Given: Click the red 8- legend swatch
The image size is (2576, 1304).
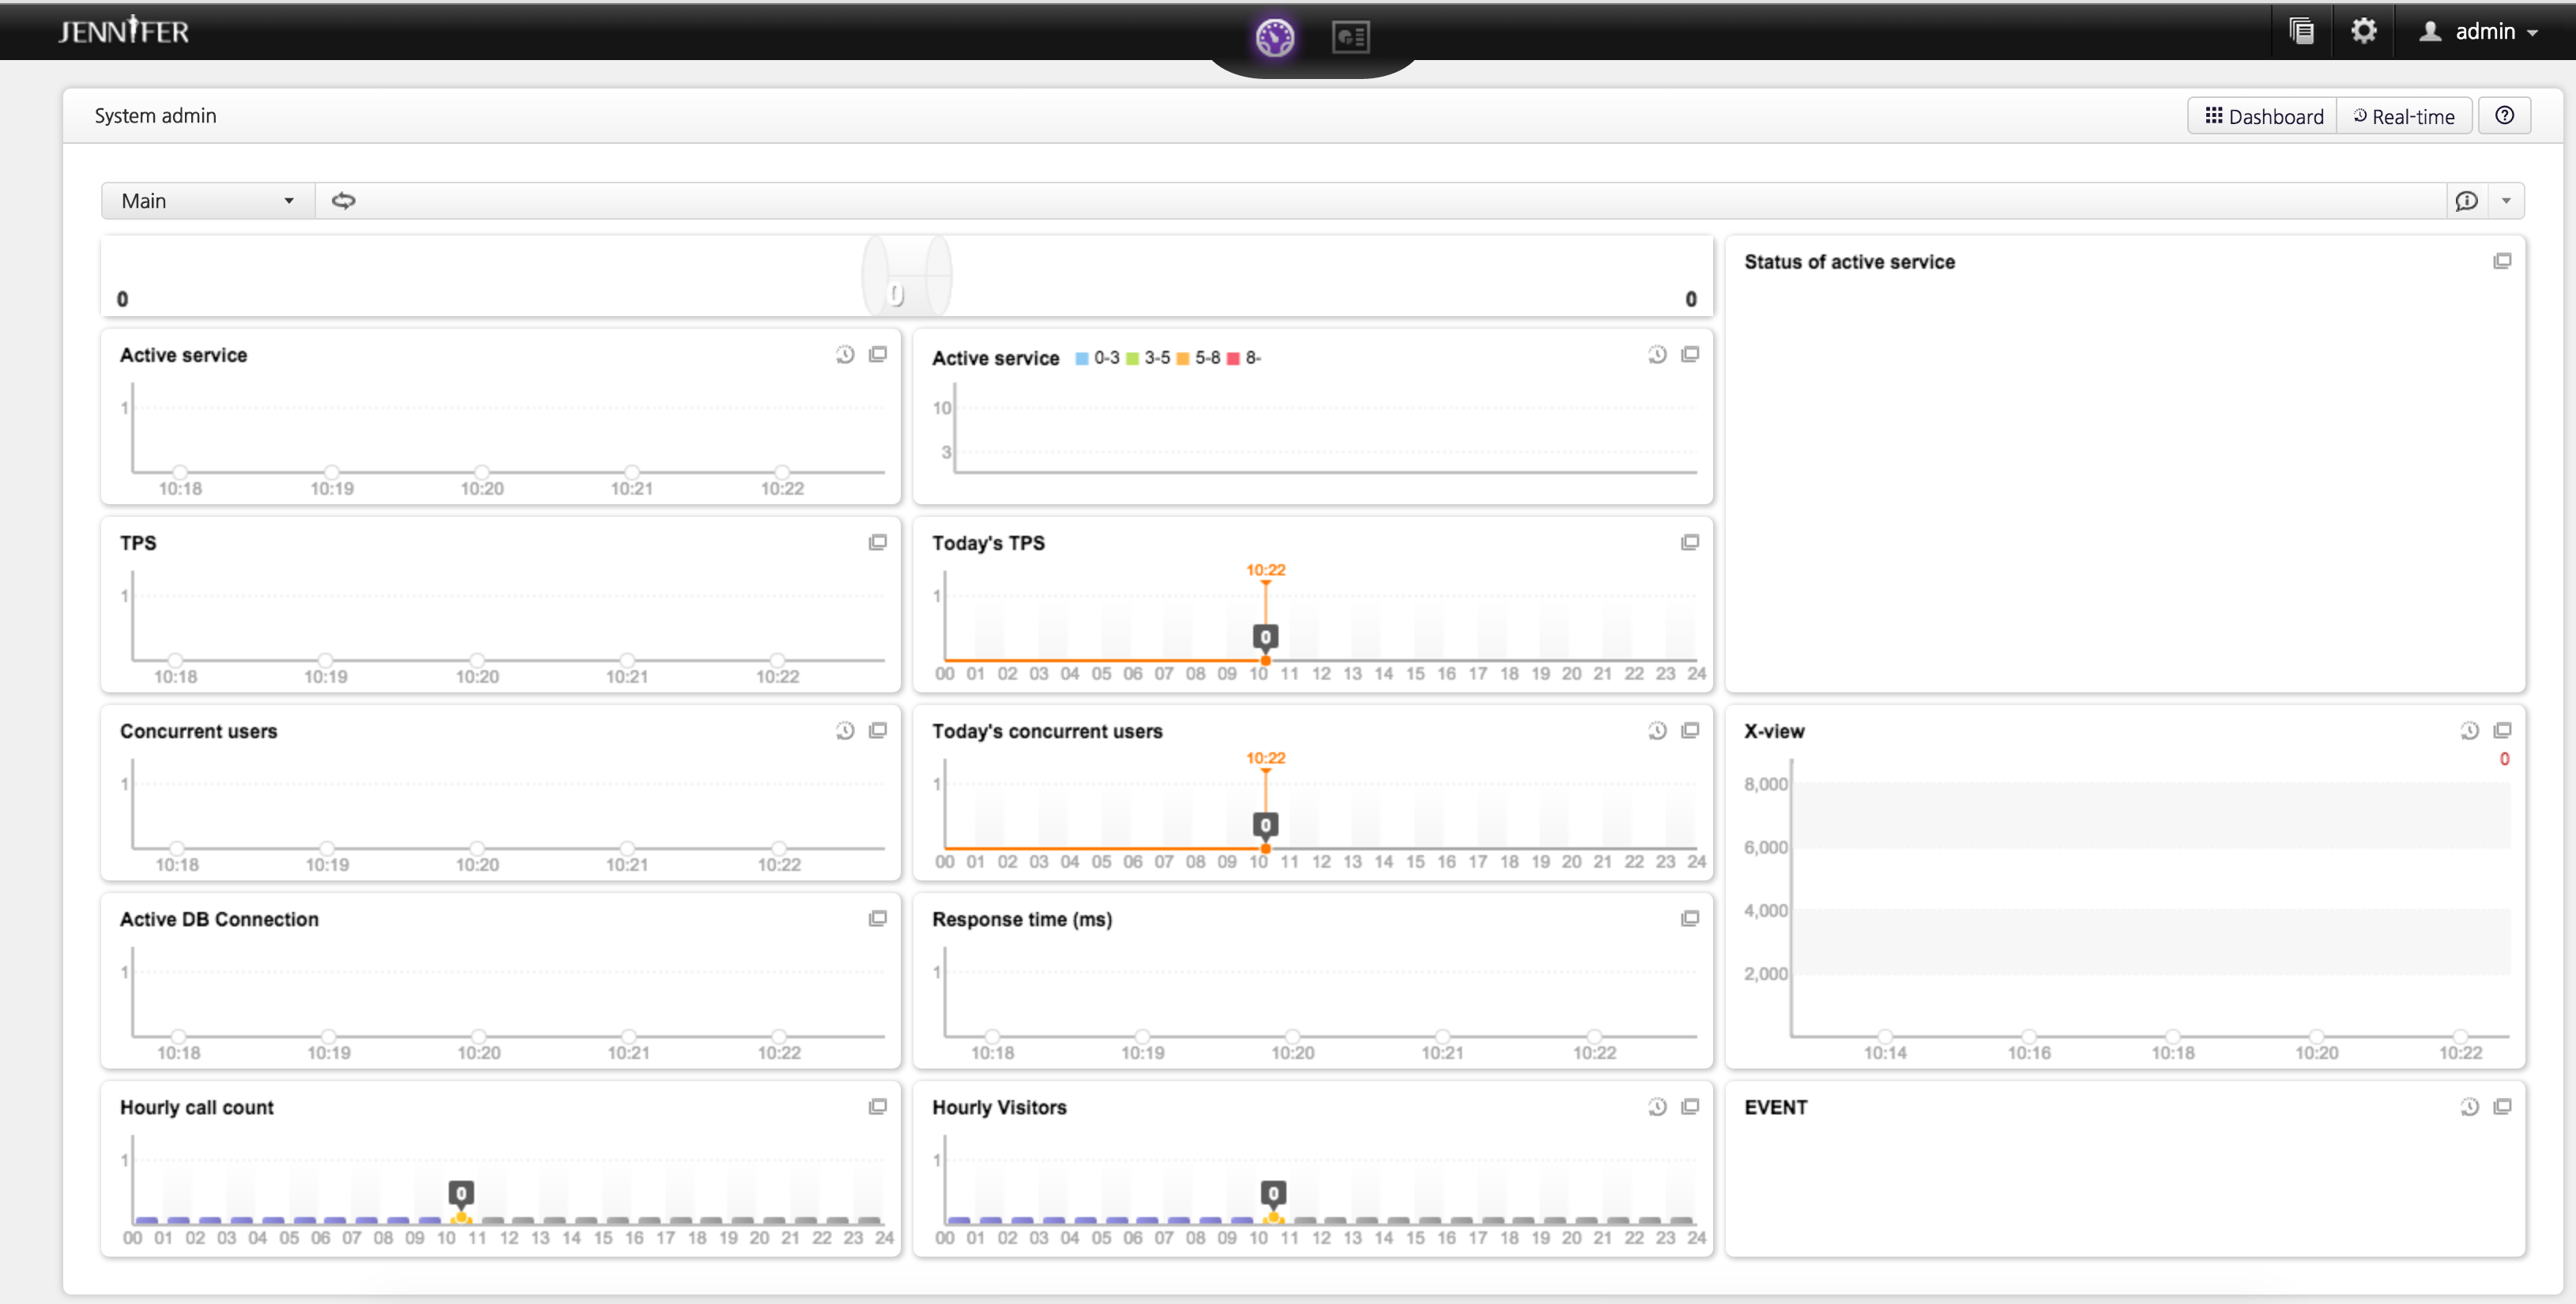Looking at the screenshot, I should coord(1233,358).
